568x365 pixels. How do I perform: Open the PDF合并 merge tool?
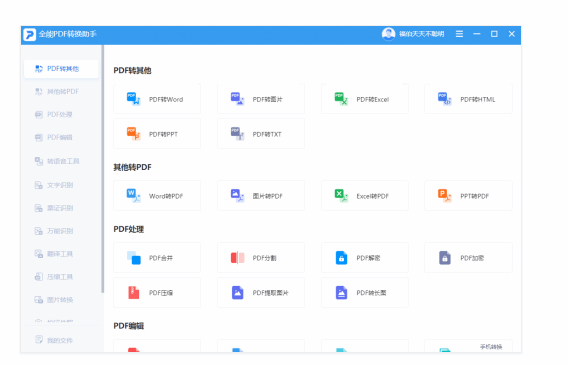[157, 257]
